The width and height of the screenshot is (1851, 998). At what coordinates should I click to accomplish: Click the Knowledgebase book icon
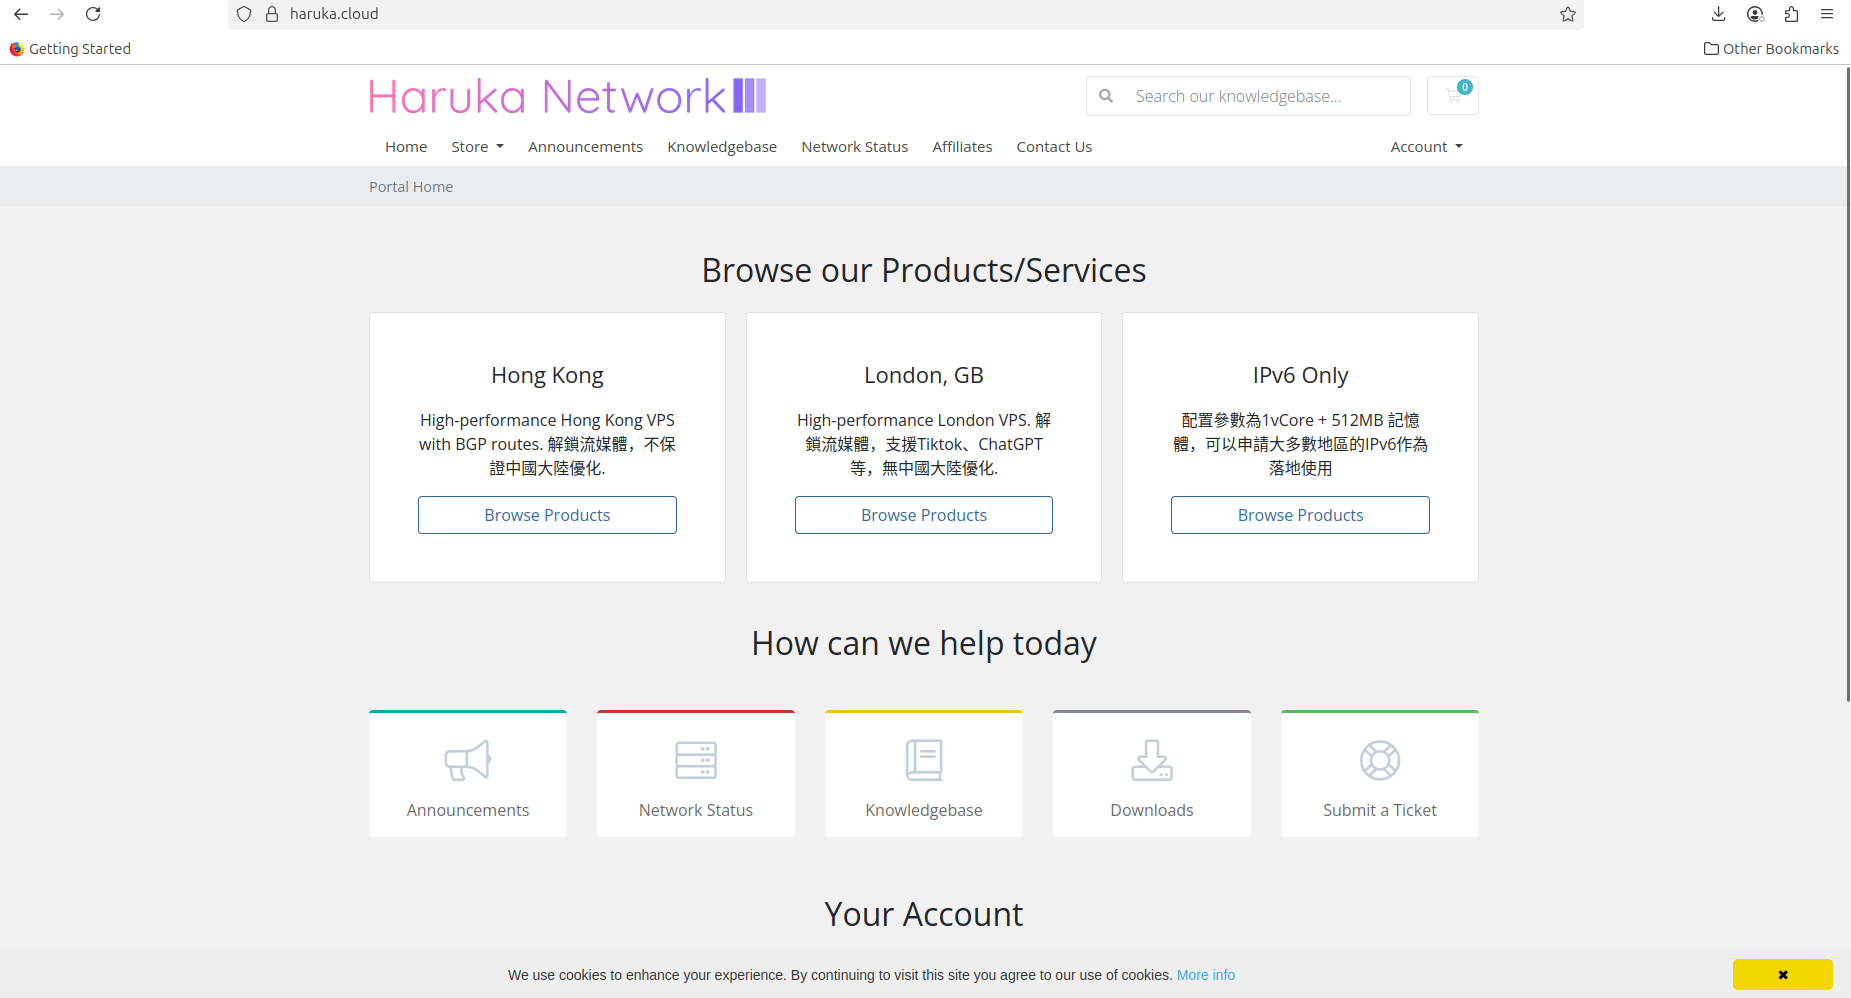point(924,760)
